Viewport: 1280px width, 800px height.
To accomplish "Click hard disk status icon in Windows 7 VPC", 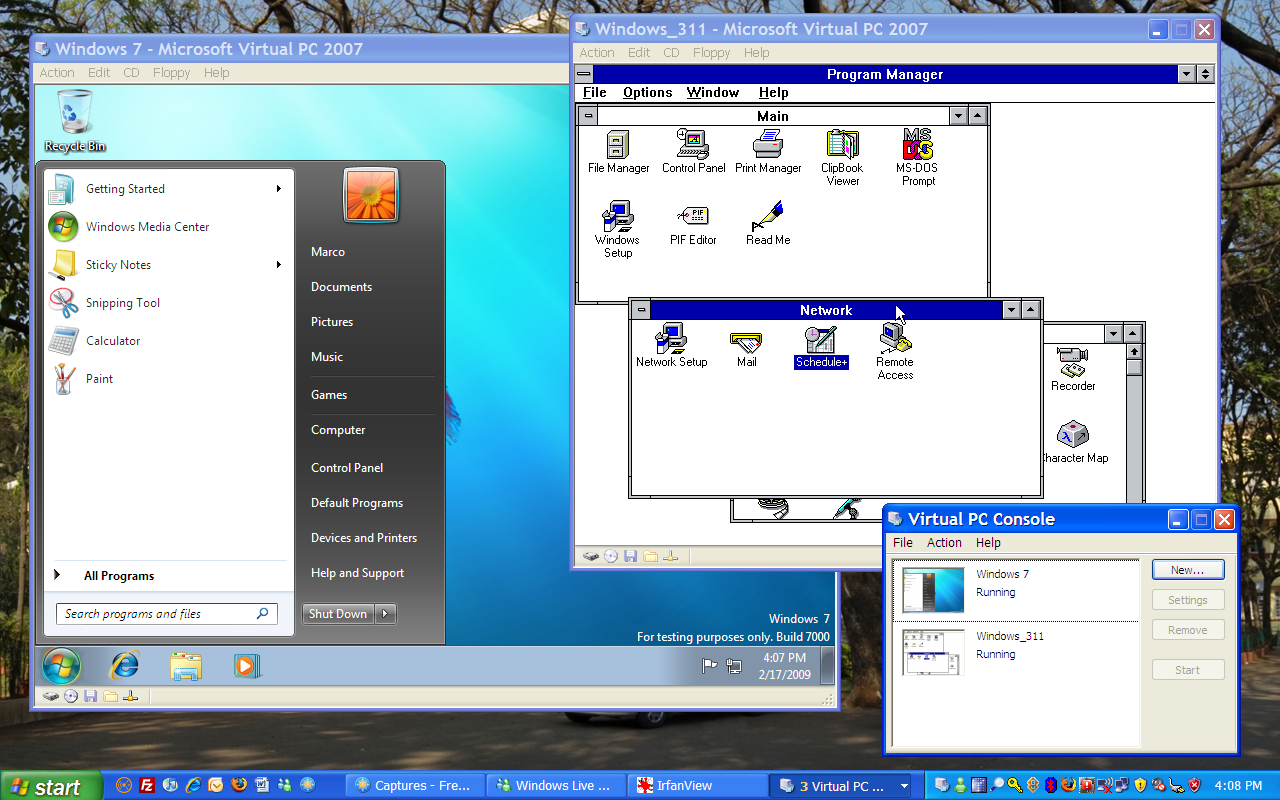I will tap(50, 696).
